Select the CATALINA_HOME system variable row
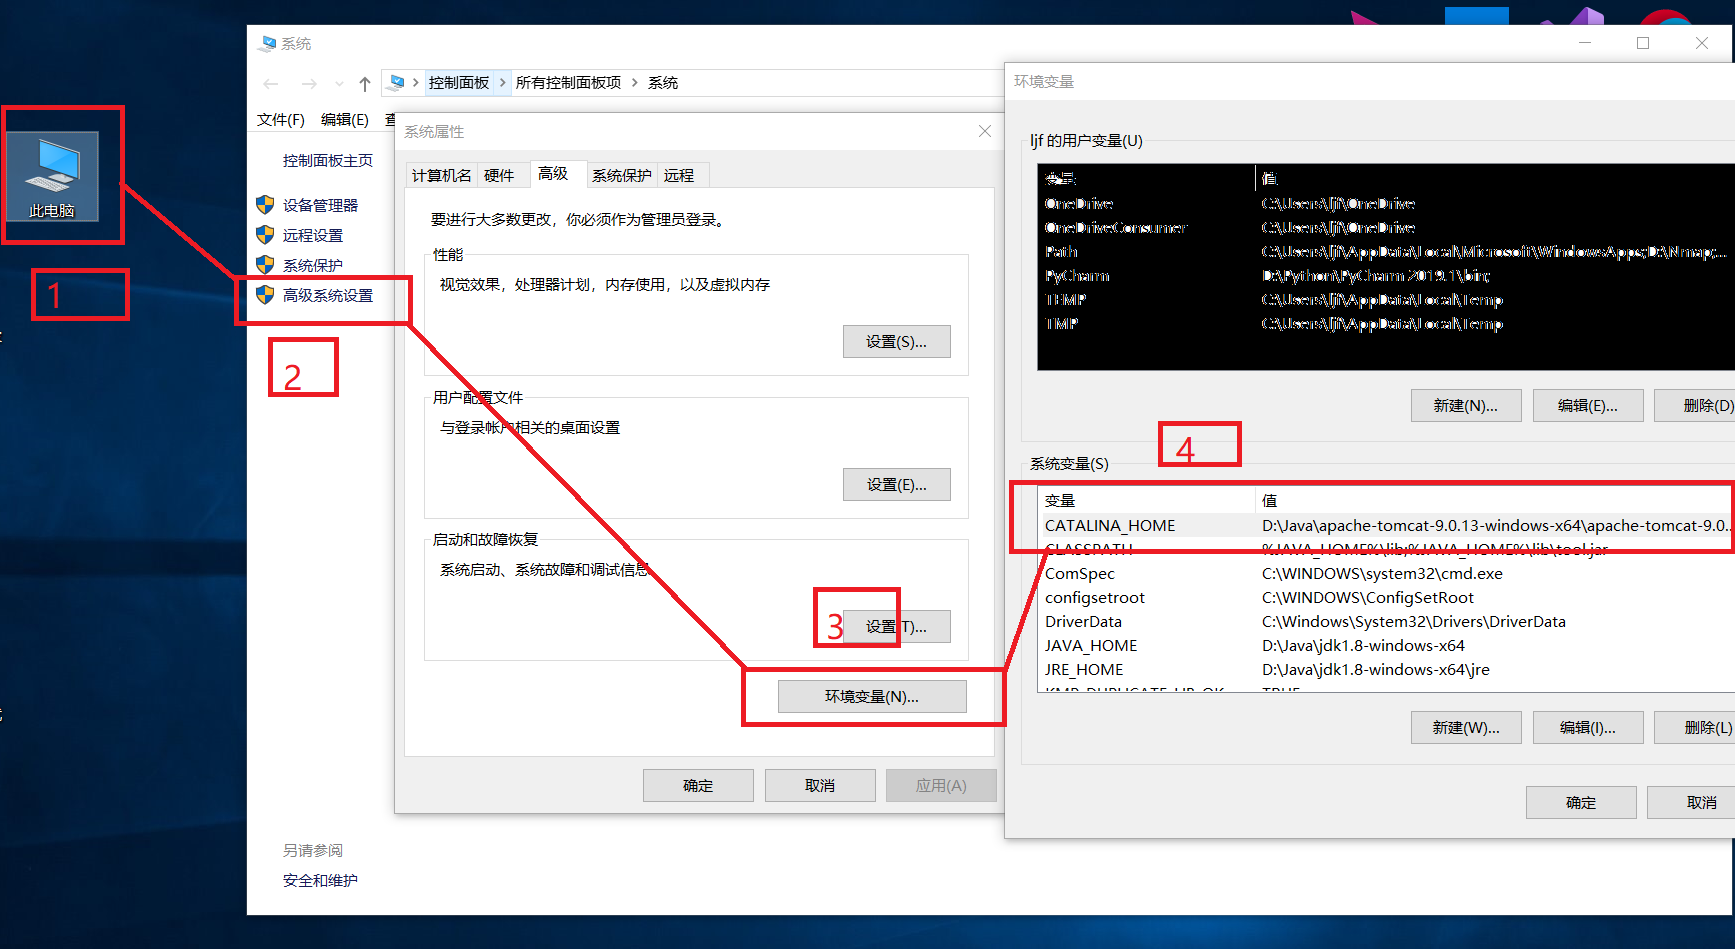The height and width of the screenshot is (949, 1735). (x=1110, y=525)
